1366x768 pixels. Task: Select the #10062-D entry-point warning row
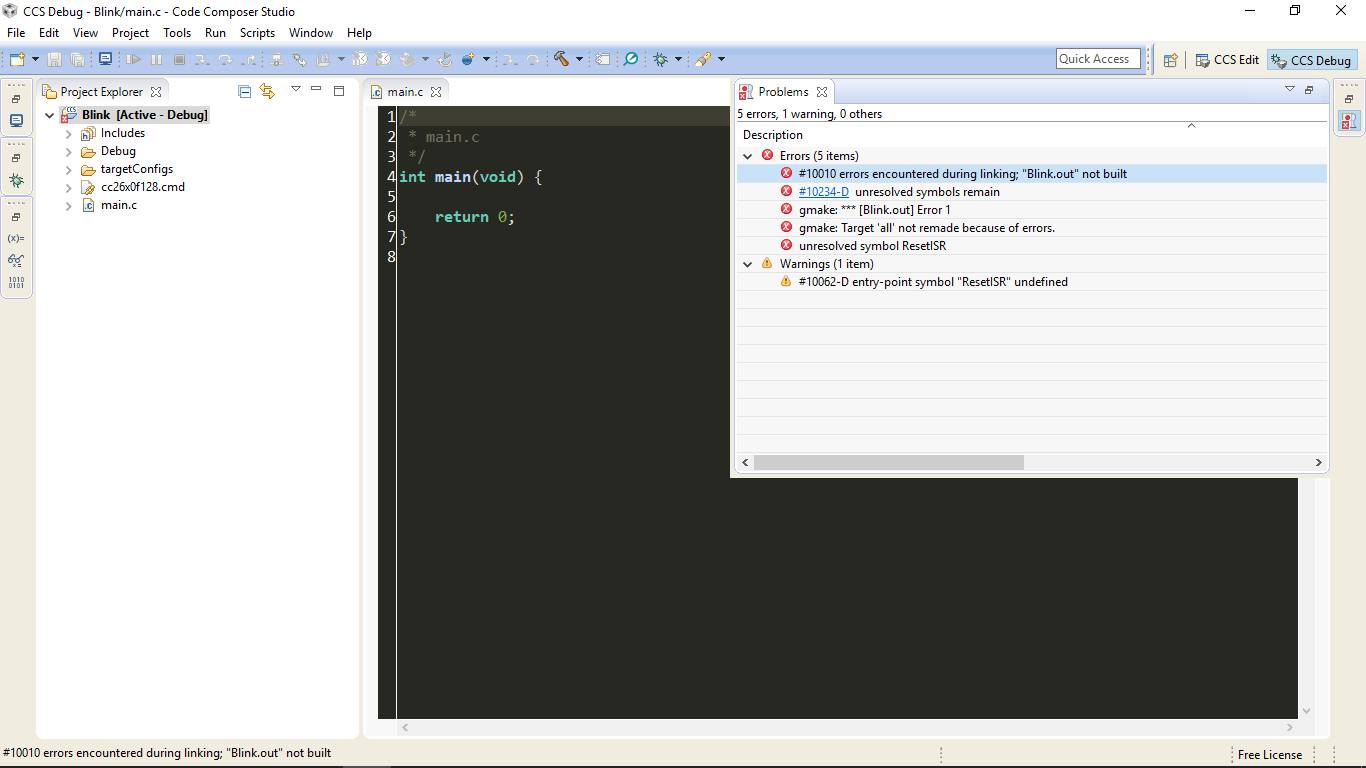click(x=933, y=282)
